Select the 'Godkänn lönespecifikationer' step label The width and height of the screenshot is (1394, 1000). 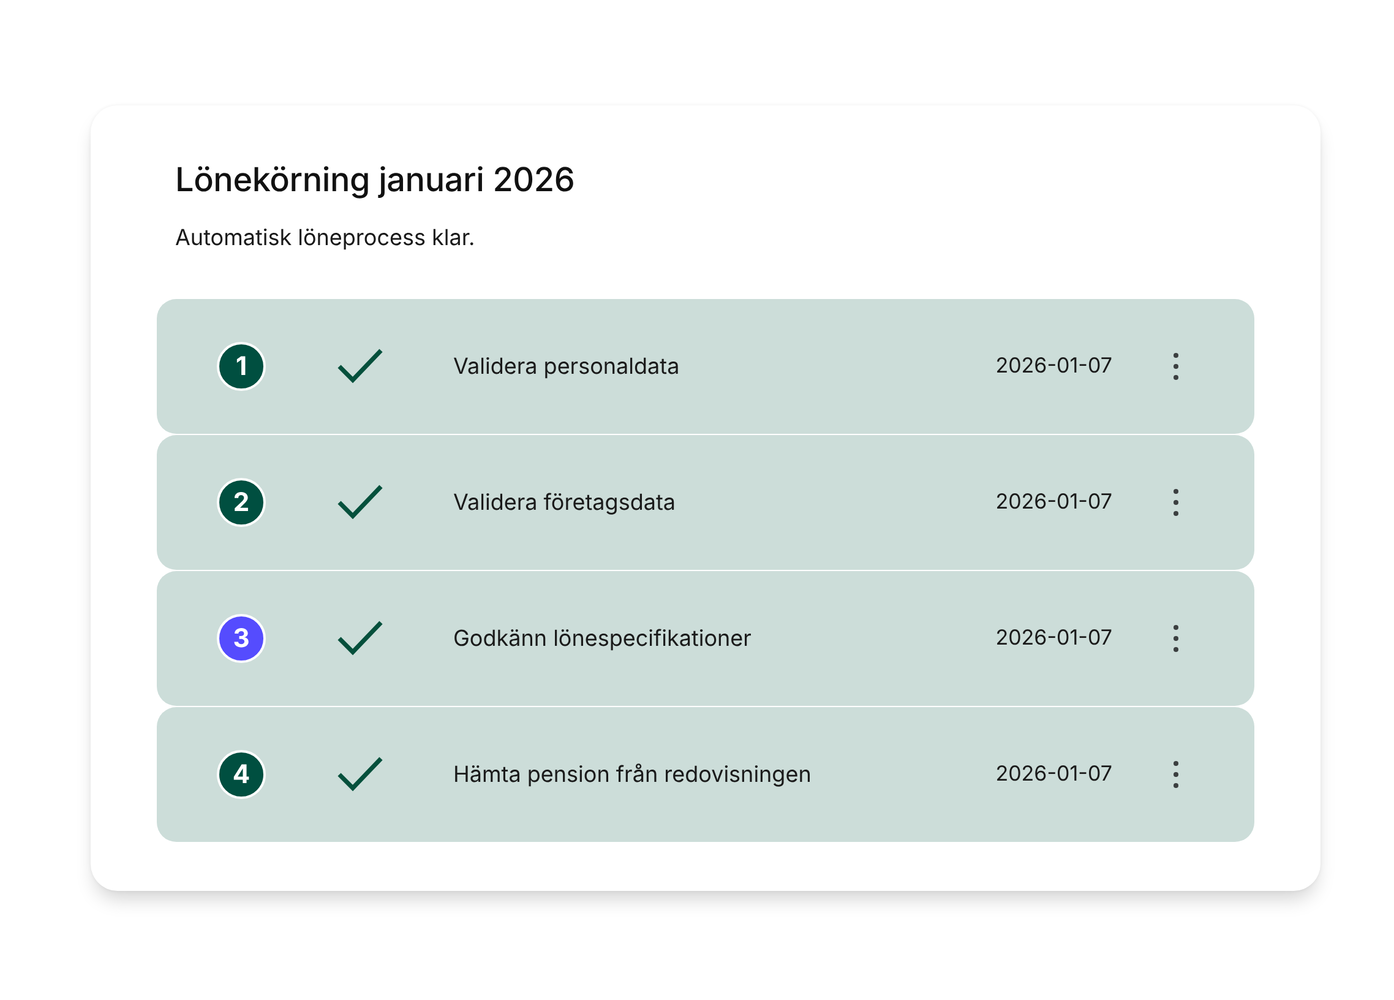pos(602,638)
